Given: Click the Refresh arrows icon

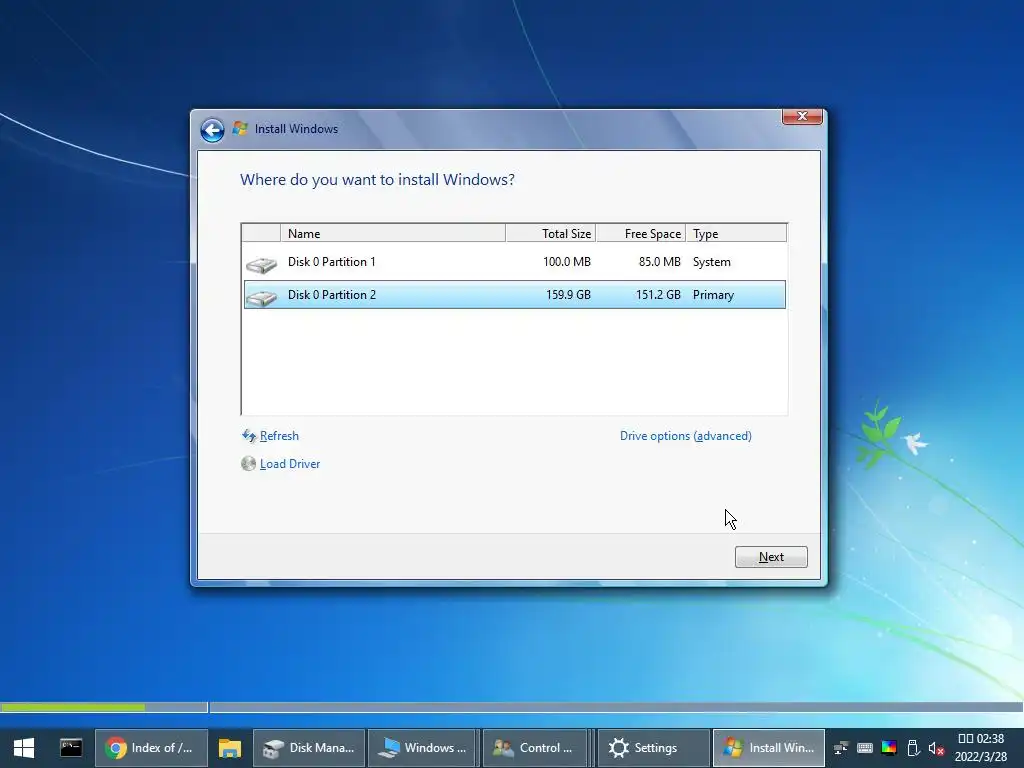Looking at the screenshot, I should 249,436.
